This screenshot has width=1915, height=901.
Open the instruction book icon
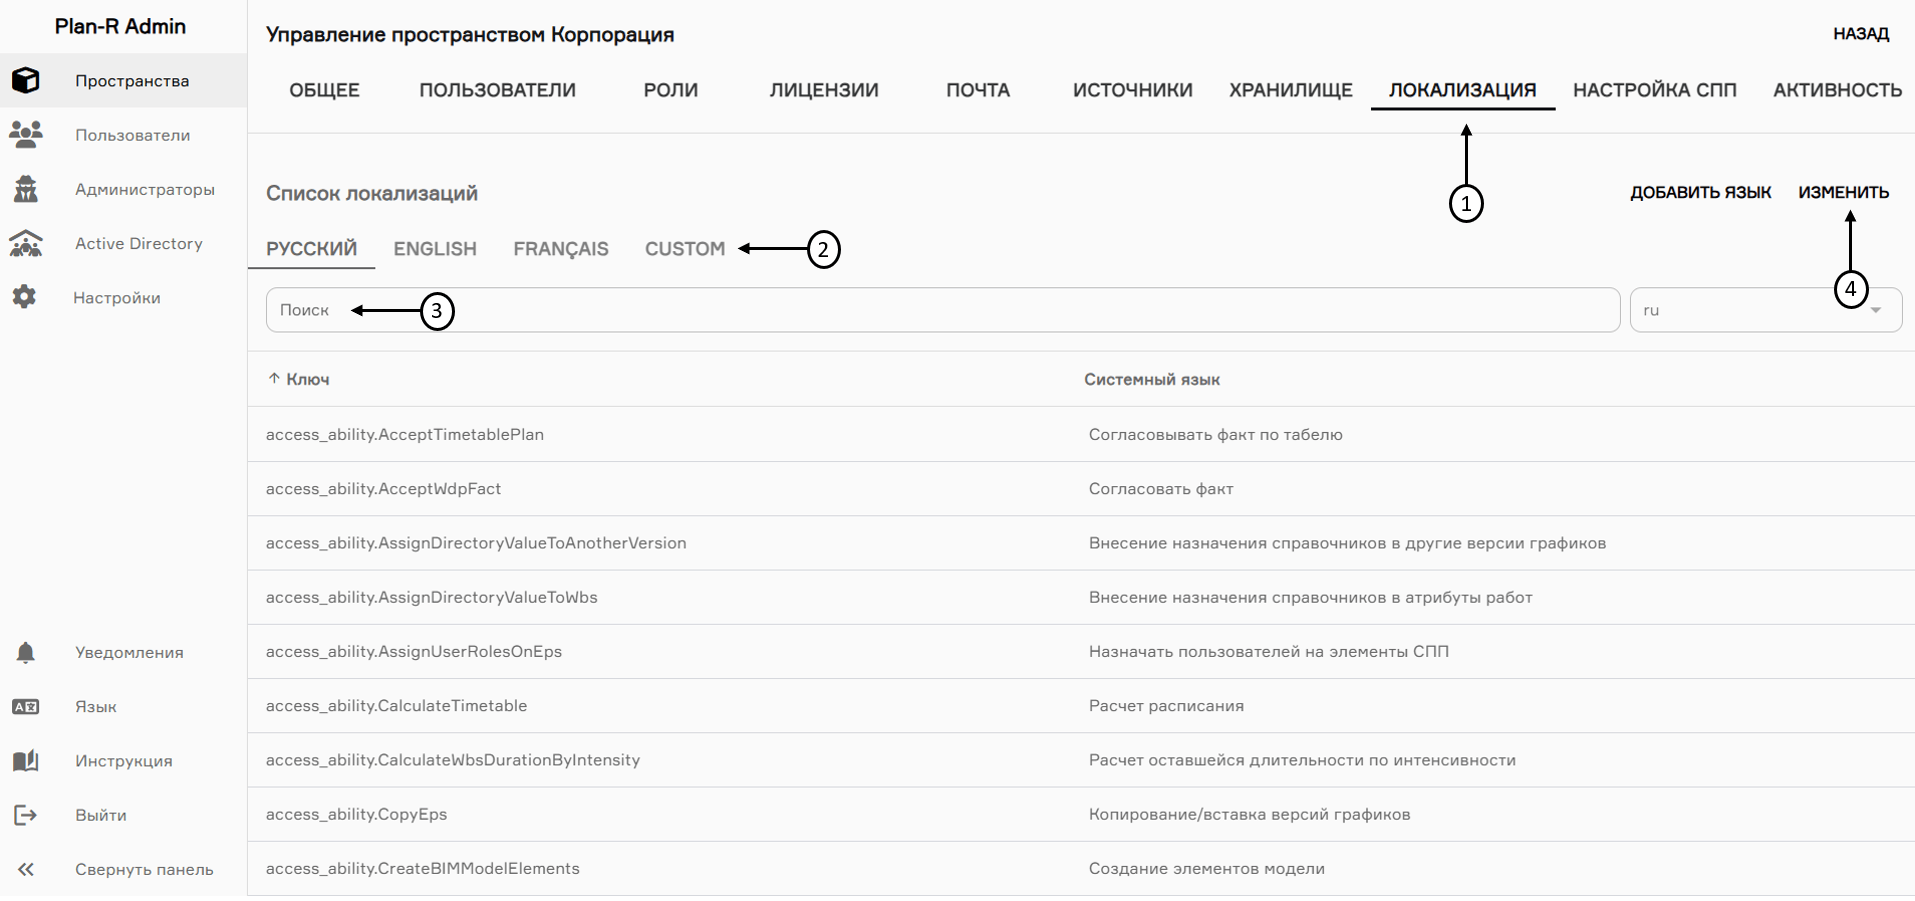pyautogui.click(x=26, y=761)
